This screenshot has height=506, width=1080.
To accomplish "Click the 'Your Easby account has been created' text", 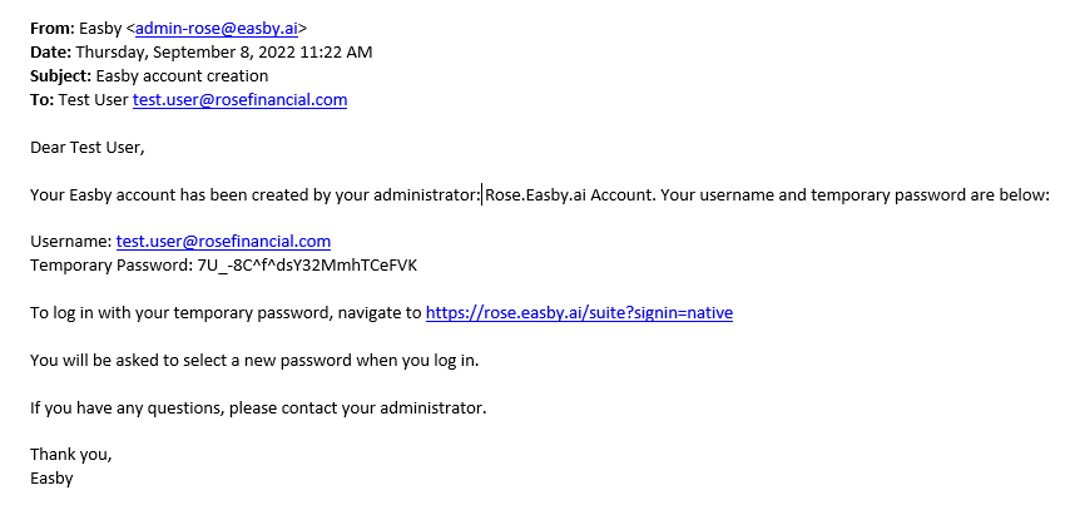I will [256, 195].
